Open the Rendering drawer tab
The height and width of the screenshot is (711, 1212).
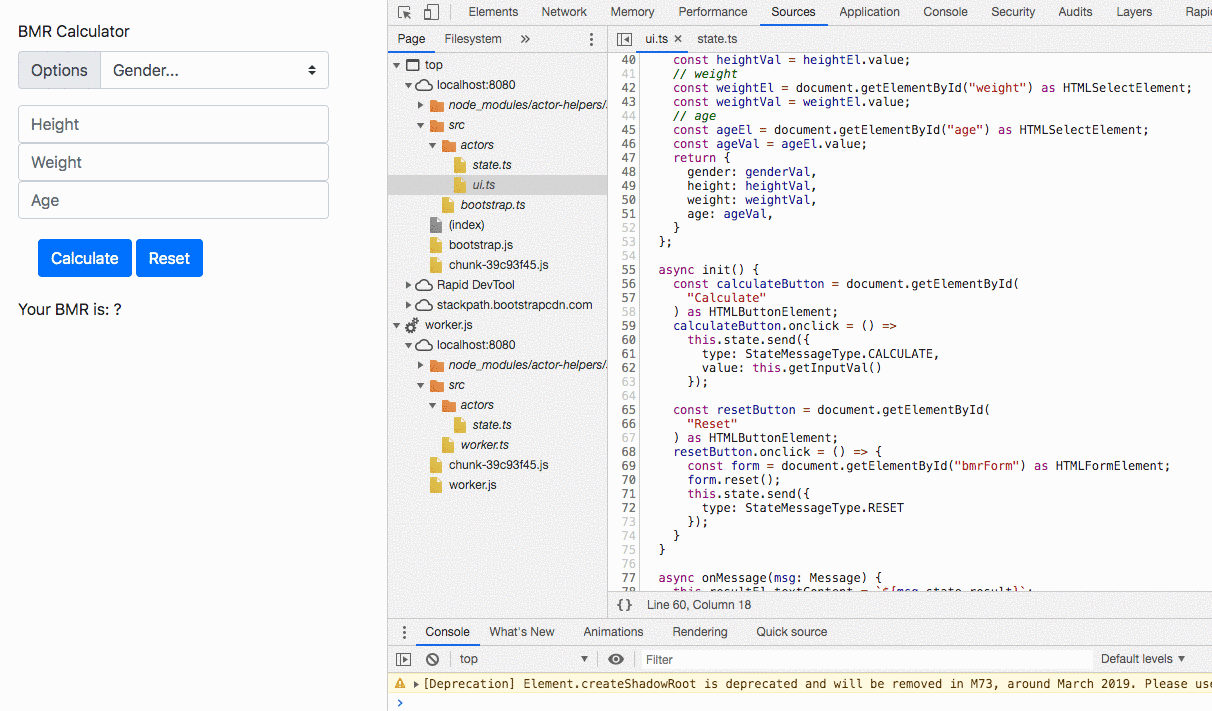(x=700, y=632)
